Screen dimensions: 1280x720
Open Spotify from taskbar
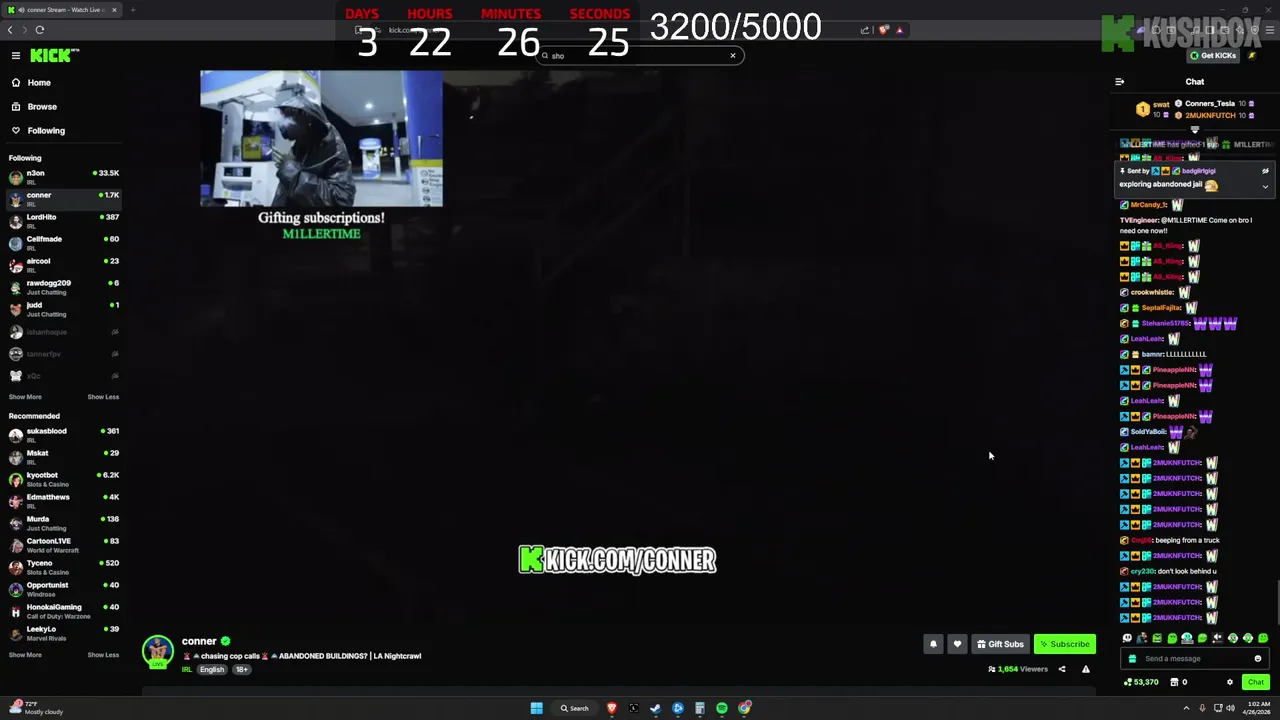click(722, 708)
